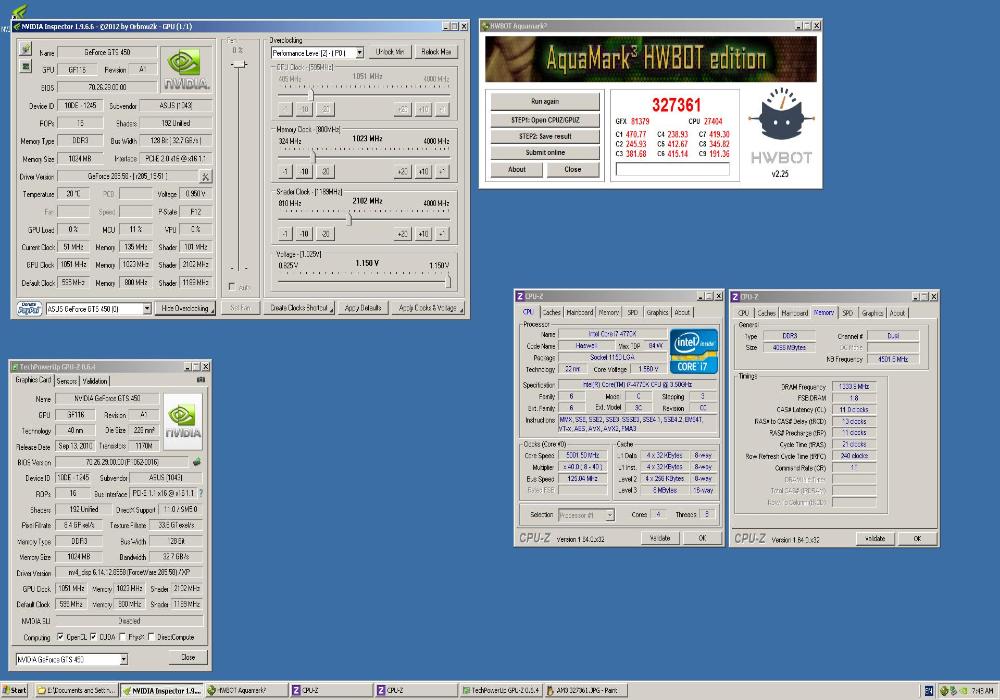Click the 327361 score in AquaMark
1000x700 pixels.
(676, 105)
